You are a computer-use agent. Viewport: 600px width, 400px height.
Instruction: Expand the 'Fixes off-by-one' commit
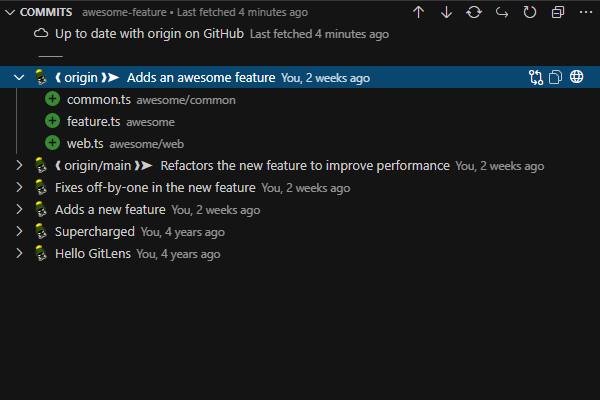tap(20, 188)
